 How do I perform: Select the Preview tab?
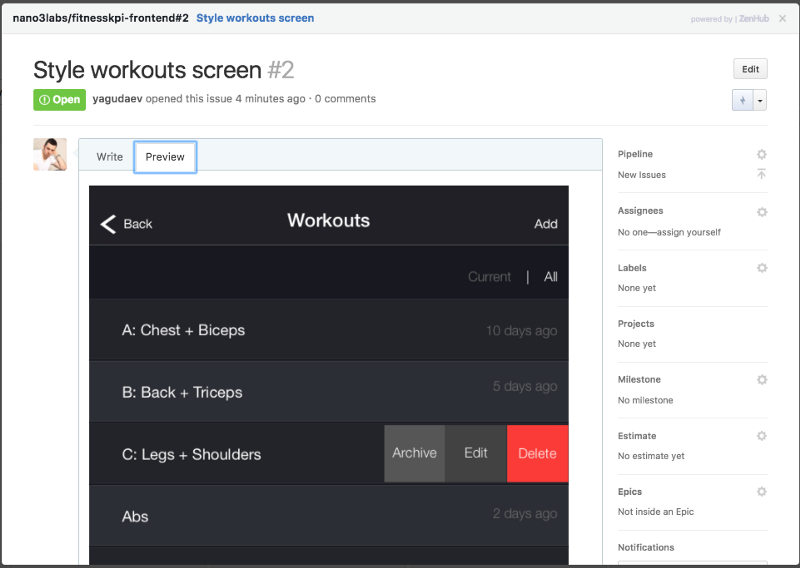pyautogui.click(x=165, y=157)
